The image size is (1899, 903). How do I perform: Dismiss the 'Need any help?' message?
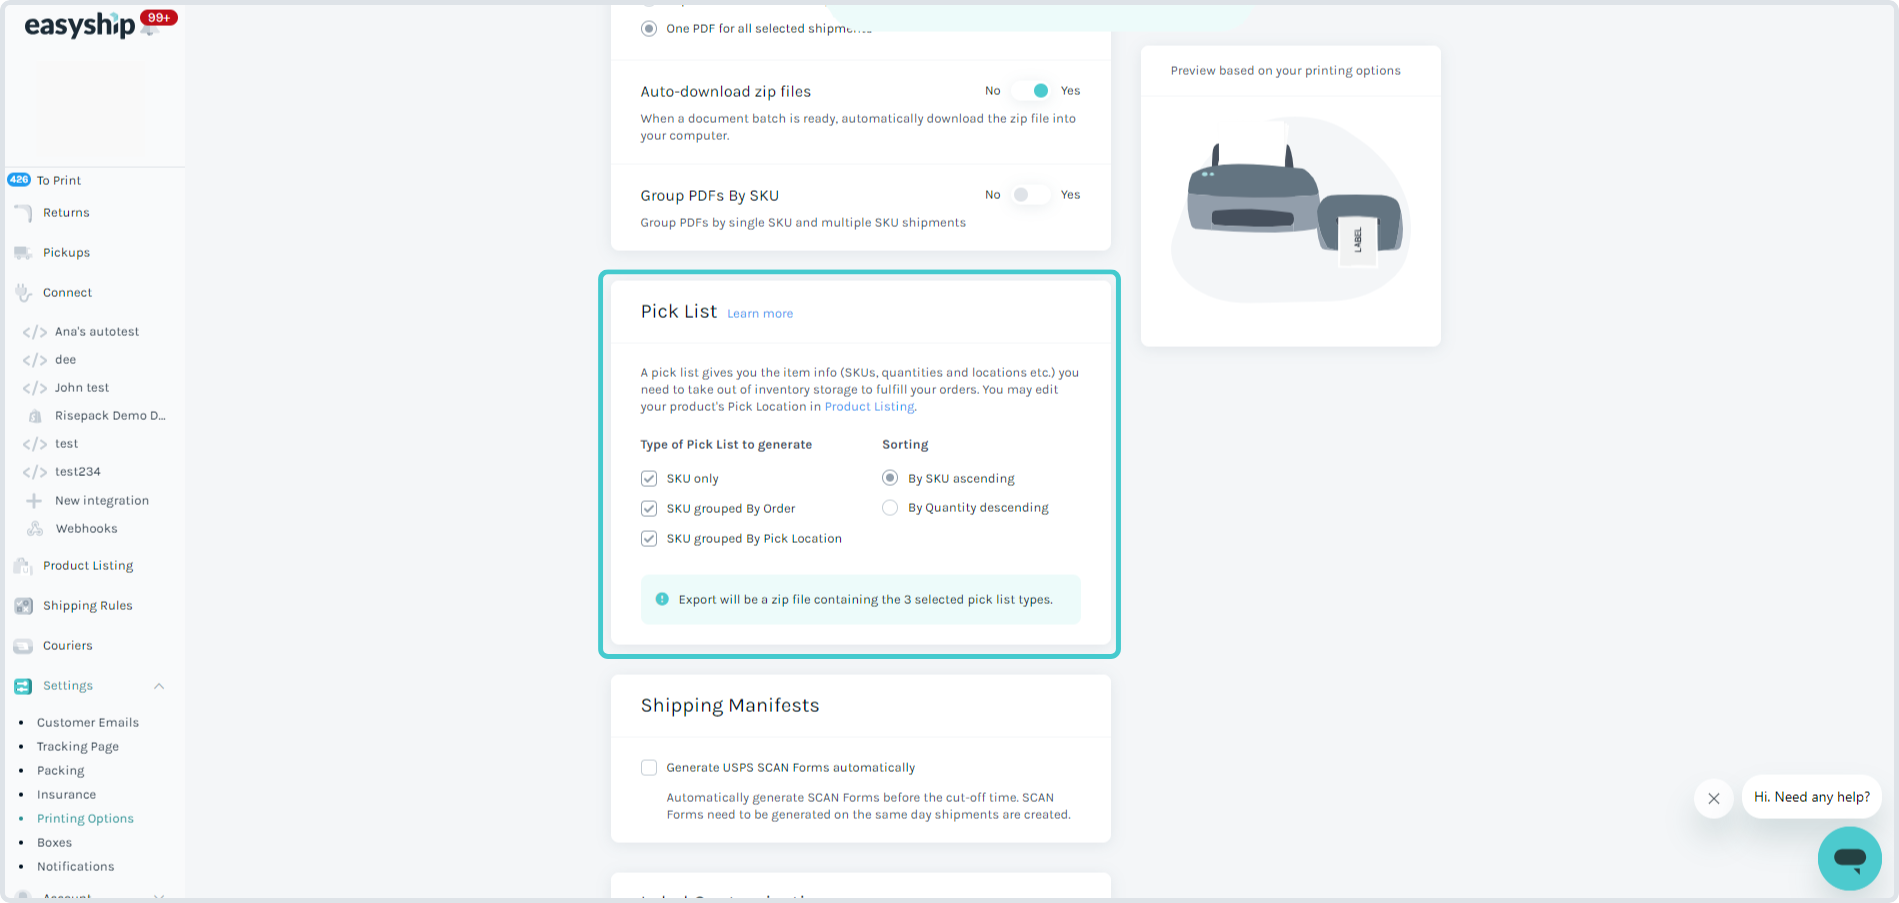coord(1714,798)
